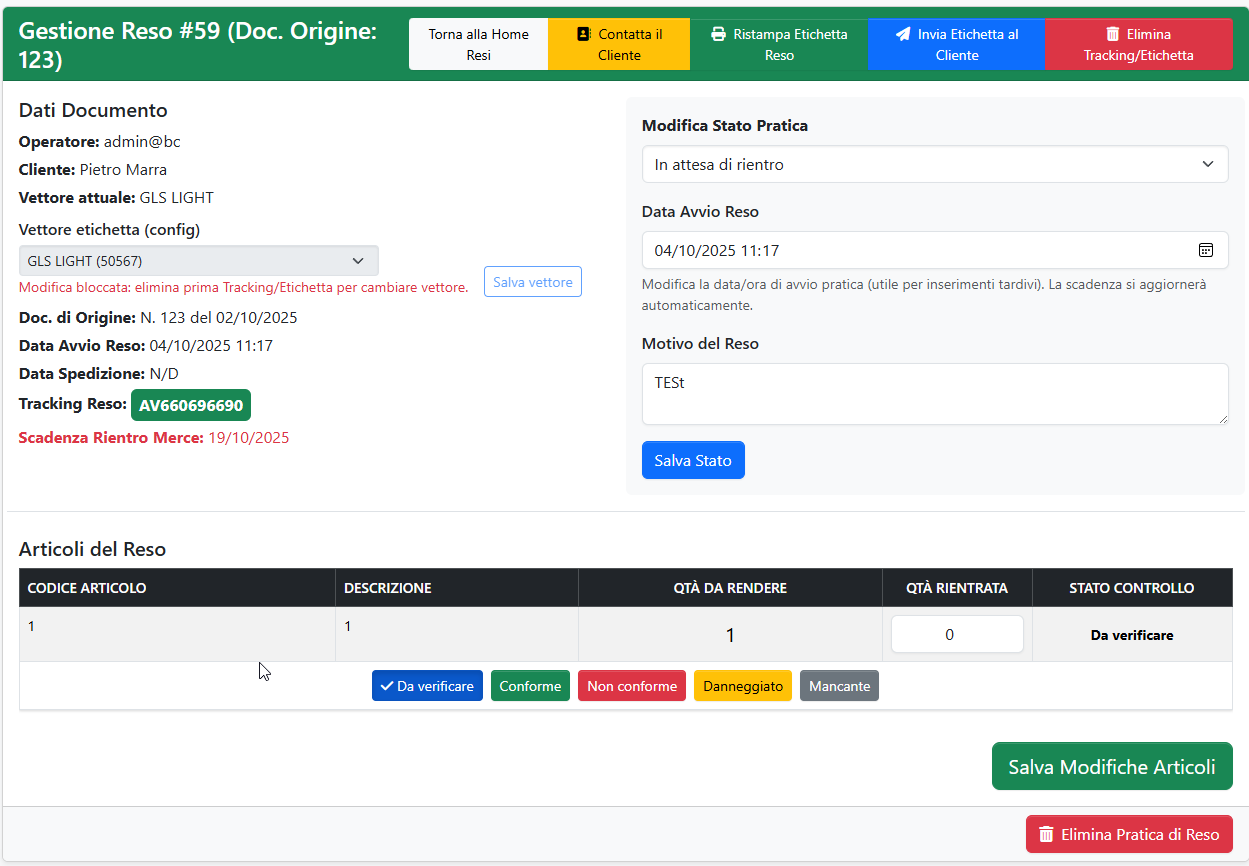Screen dimensions: 1249x866
Task: Click the contact card icon on Contatta il Cliente
Action: [x=584, y=34]
